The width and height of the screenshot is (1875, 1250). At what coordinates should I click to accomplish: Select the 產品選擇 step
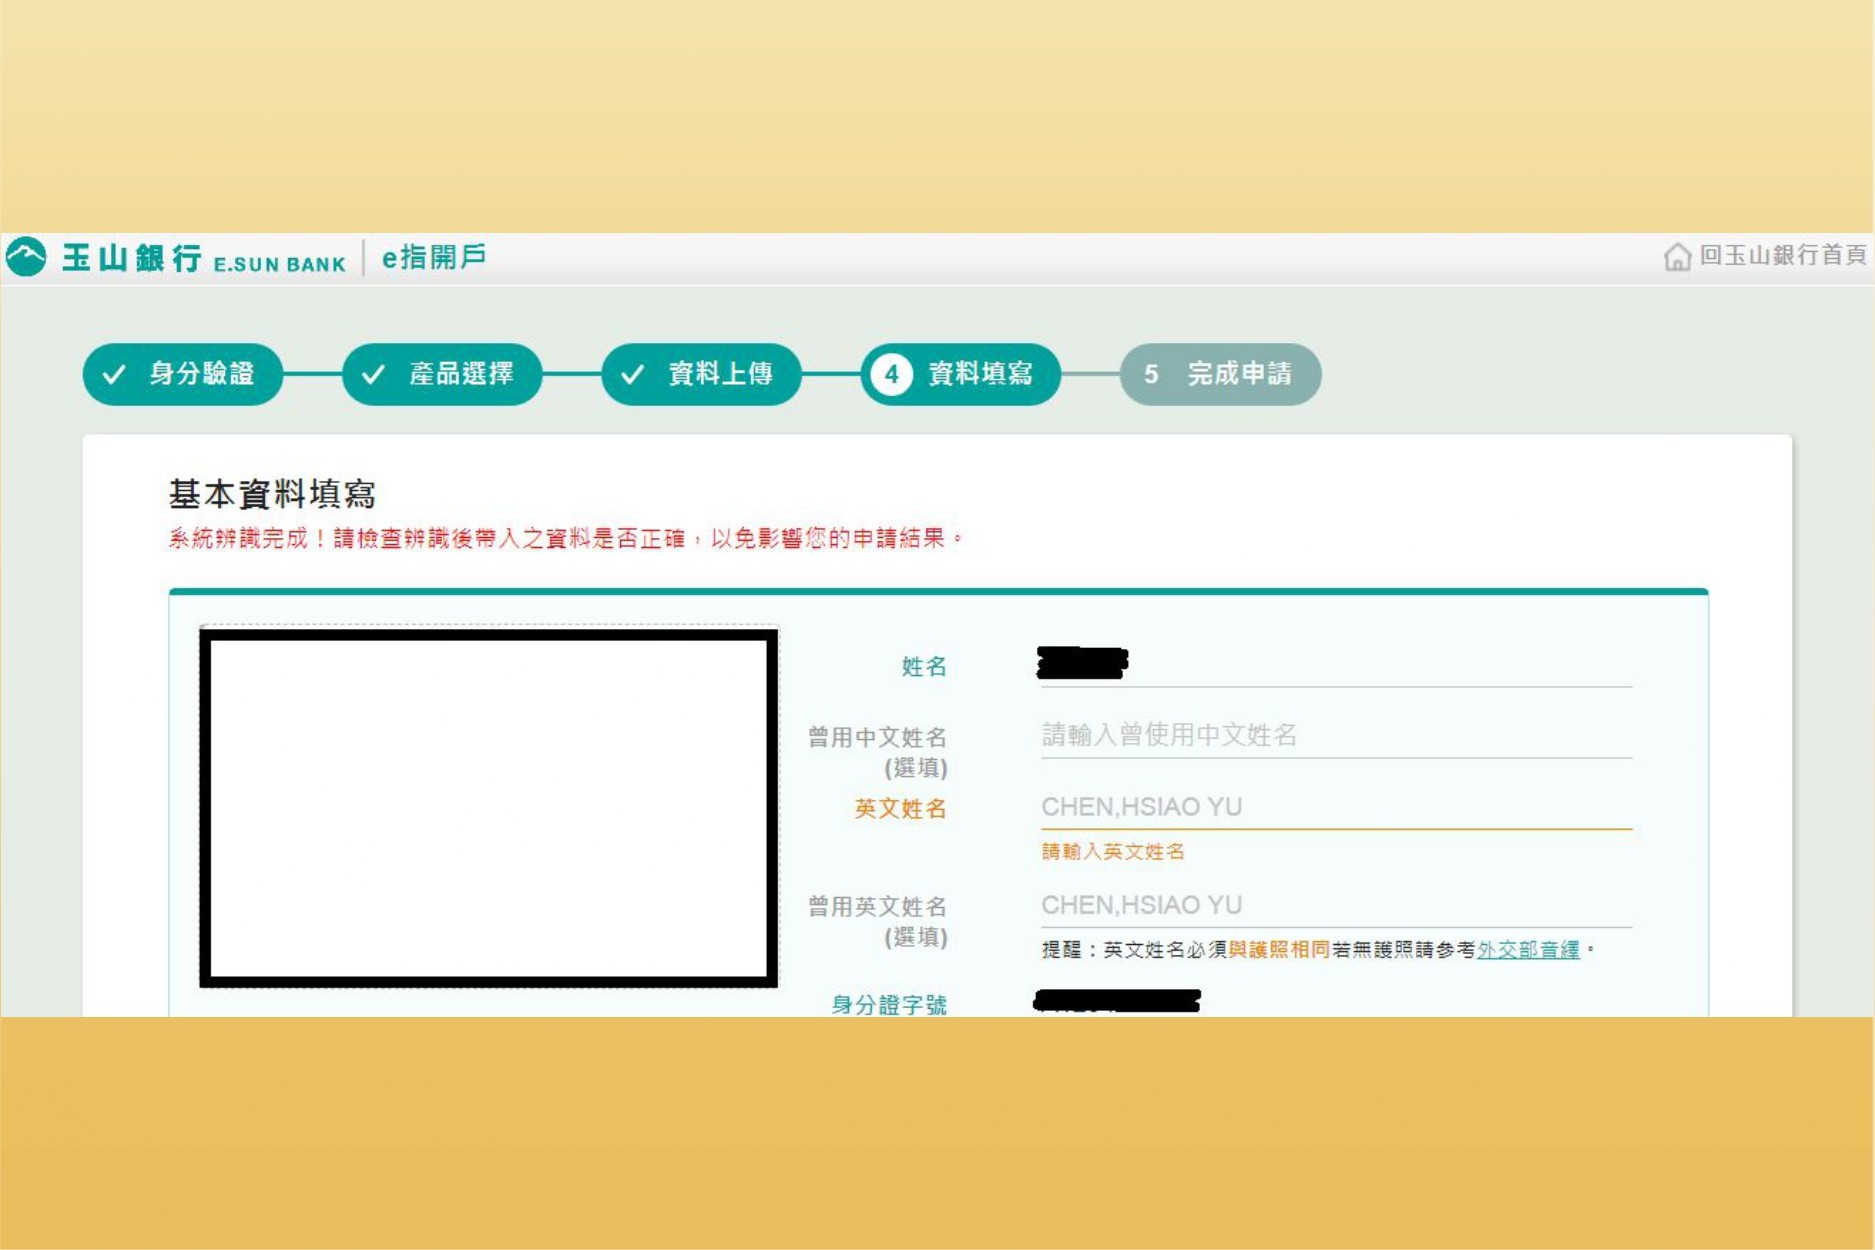click(x=442, y=374)
